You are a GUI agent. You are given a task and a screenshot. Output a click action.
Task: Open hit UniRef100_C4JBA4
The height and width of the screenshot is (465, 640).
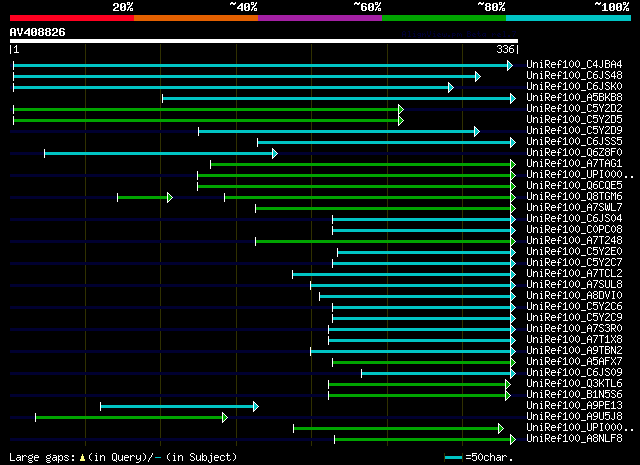coord(574,64)
